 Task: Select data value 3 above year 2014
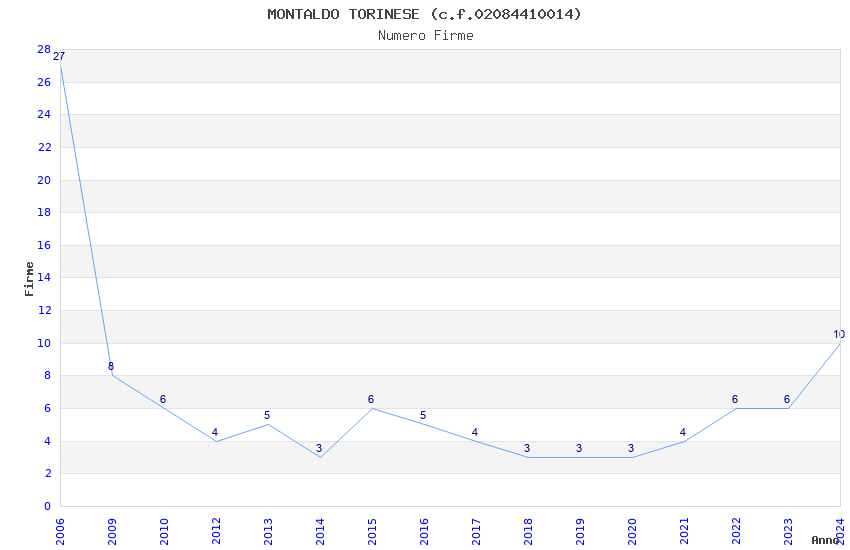click(x=319, y=449)
